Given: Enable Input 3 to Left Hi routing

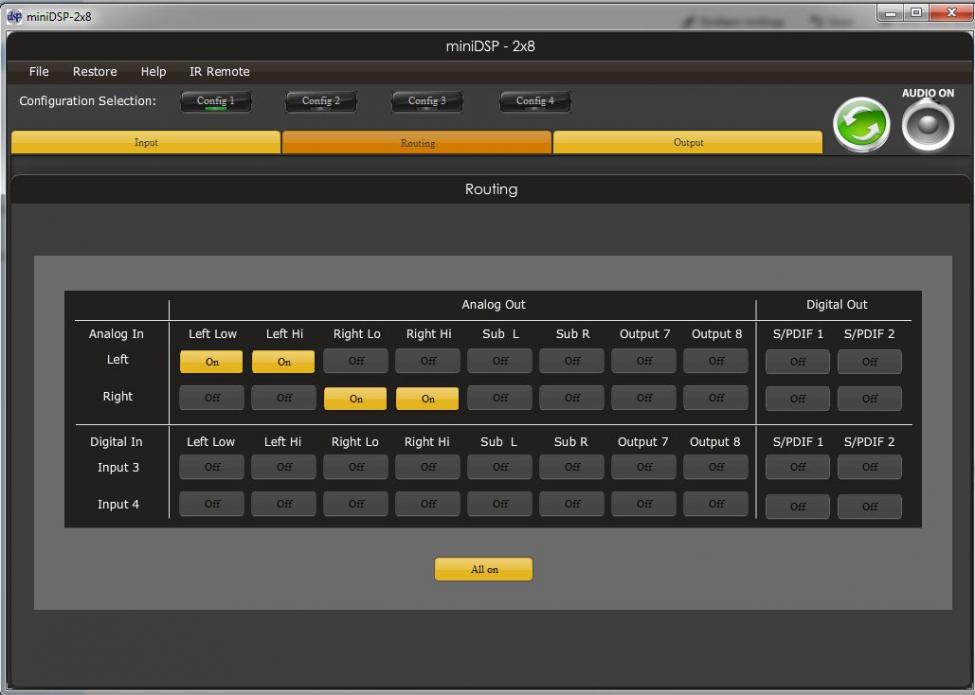Looking at the screenshot, I should pos(284,467).
